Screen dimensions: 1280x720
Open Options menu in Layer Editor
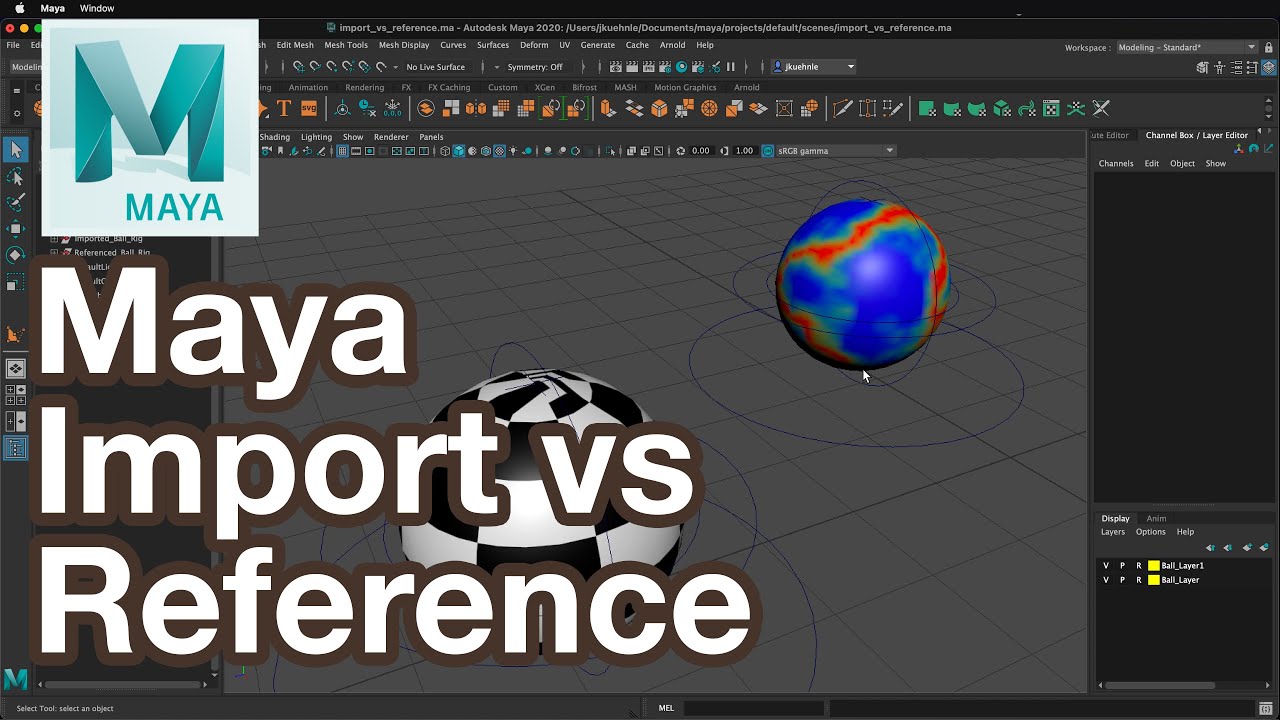click(1150, 532)
